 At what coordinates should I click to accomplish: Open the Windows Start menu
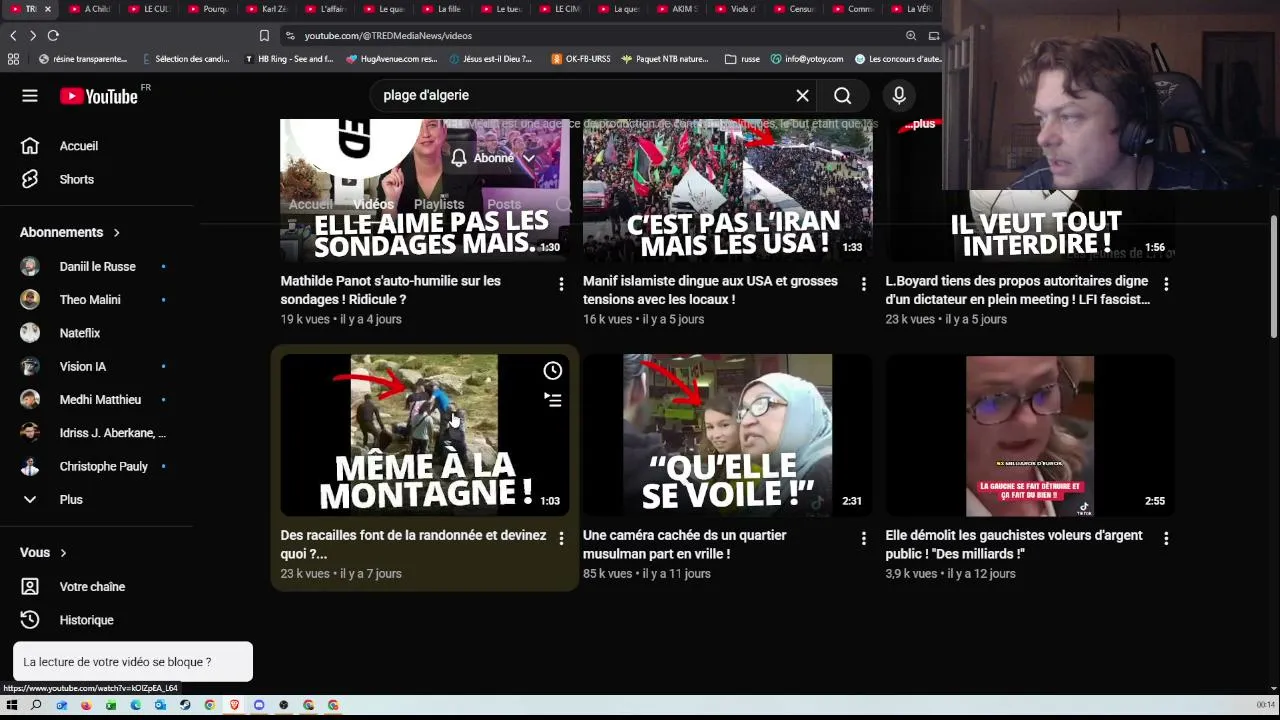(x=12, y=705)
